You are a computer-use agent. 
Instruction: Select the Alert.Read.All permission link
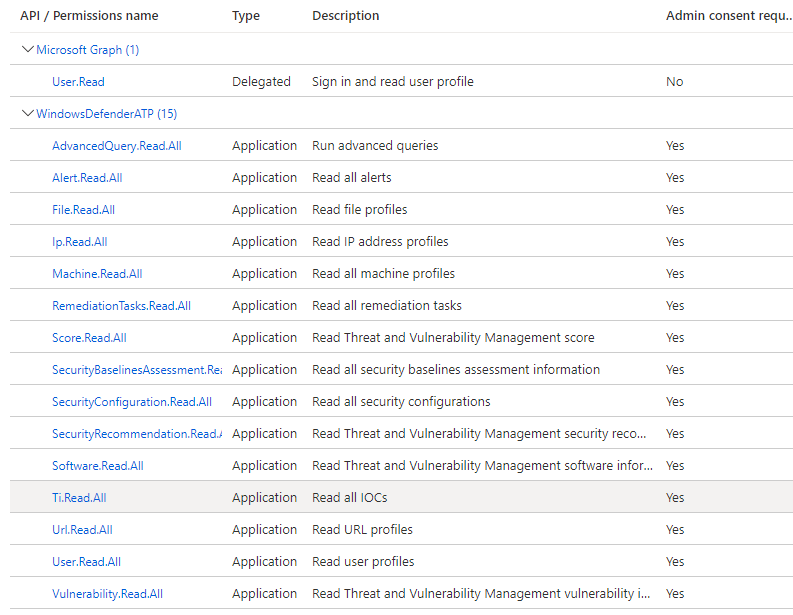pyautogui.click(x=87, y=178)
